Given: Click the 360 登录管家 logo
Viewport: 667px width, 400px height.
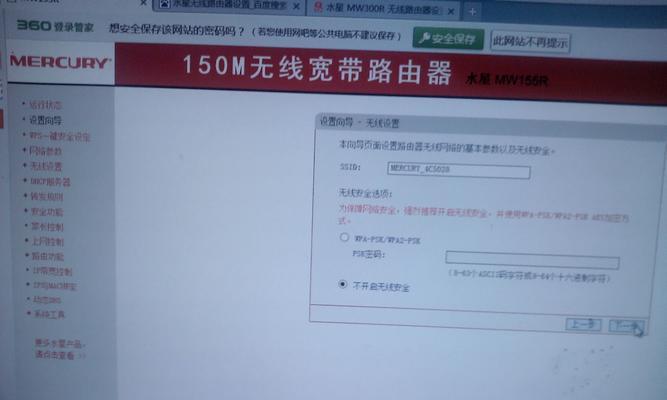Looking at the screenshot, I should [55, 26].
